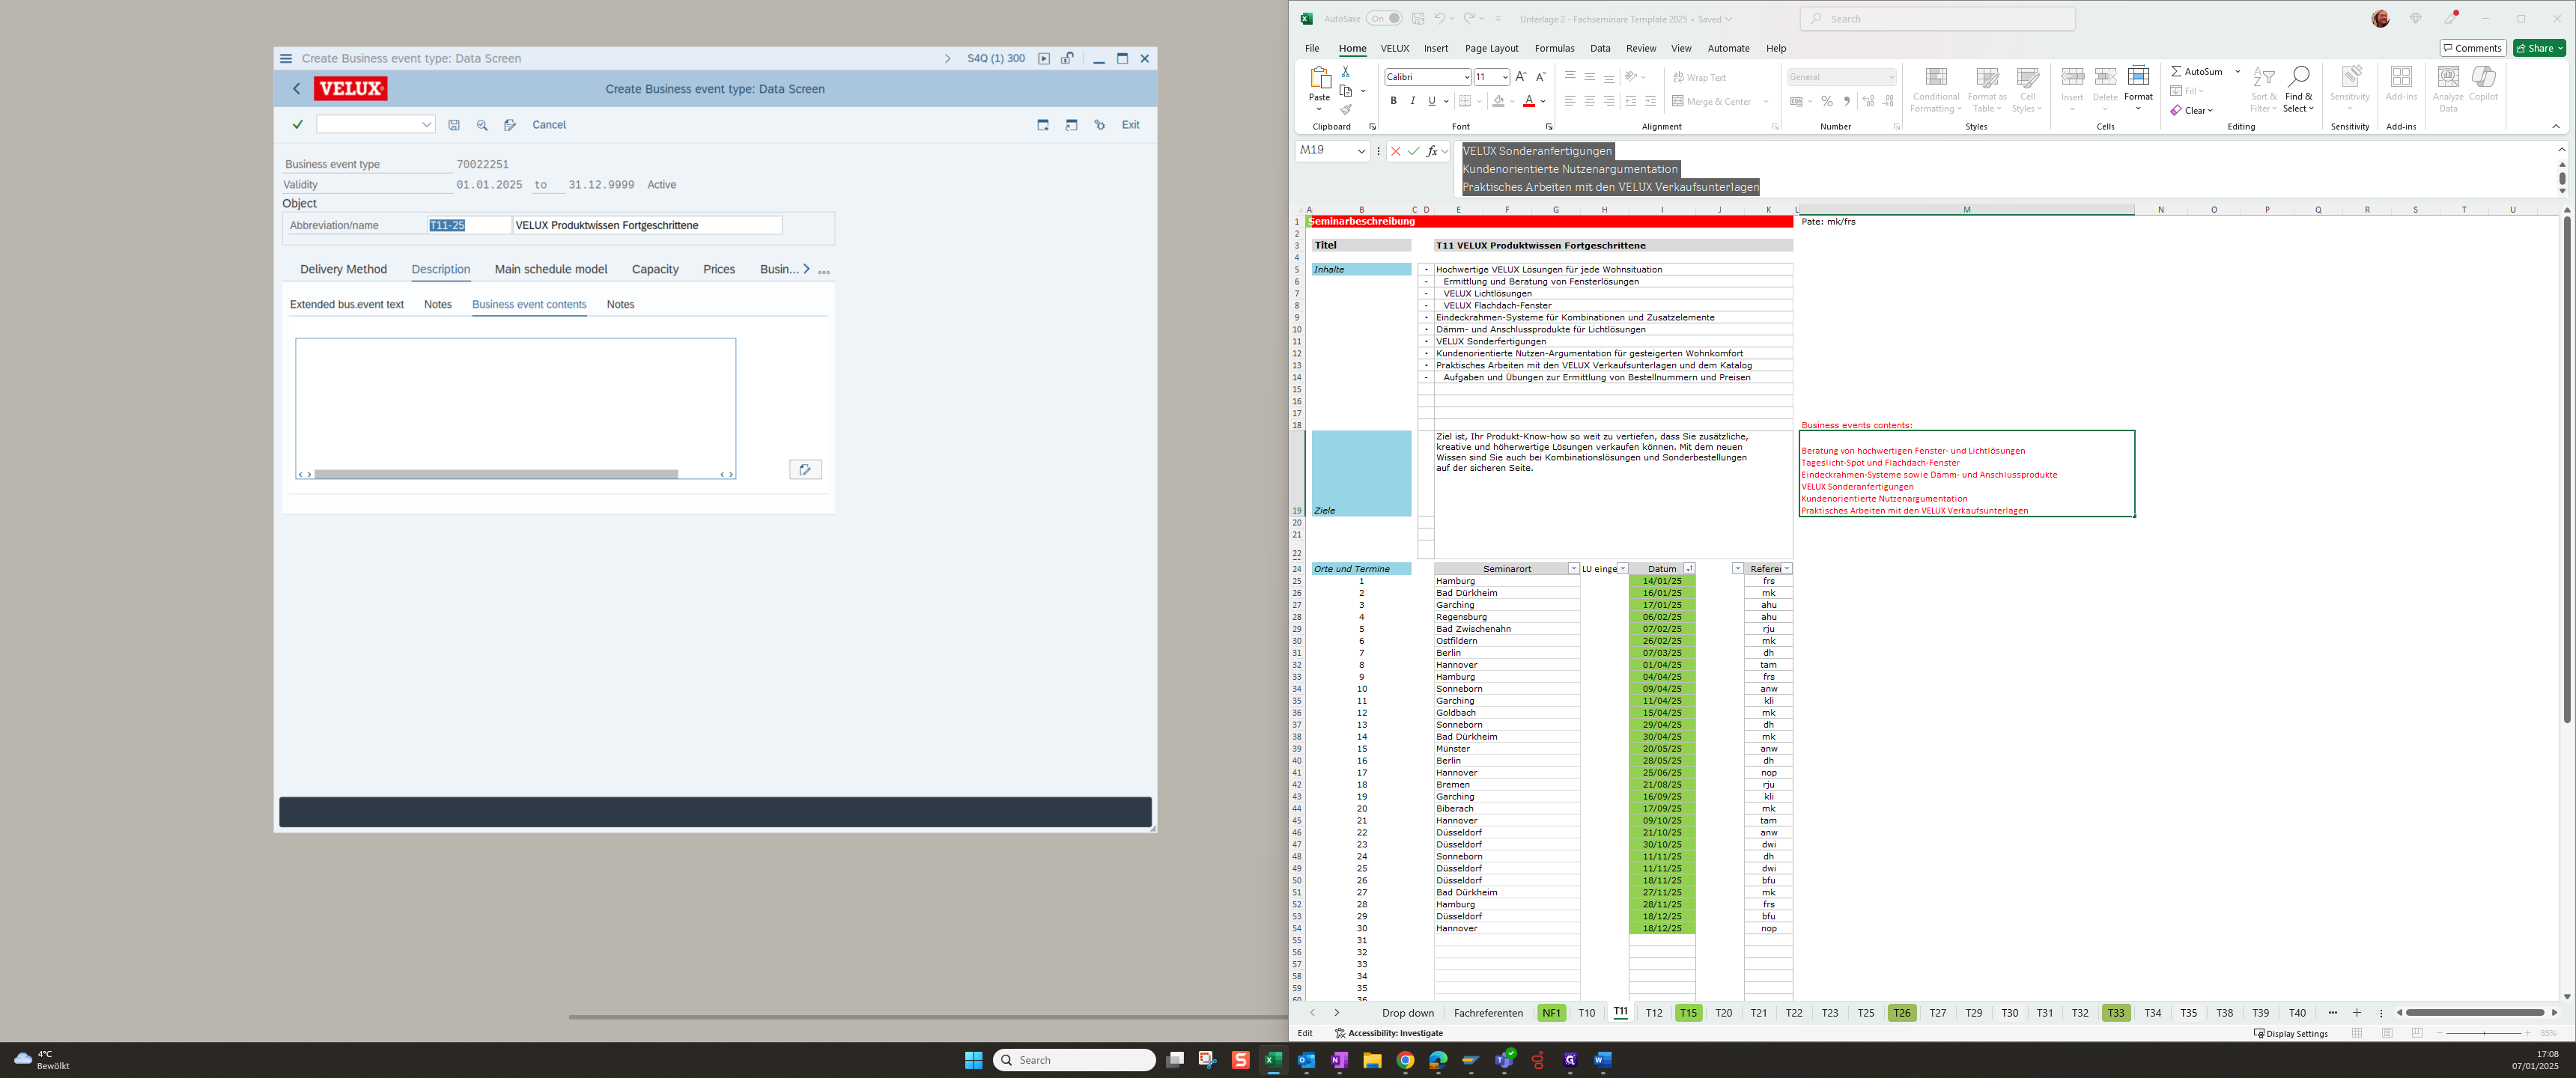Open Excel VELUX ribbon tab
The height and width of the screenshot is (1078, 2576).
pyautogui.click(x=1394, y=48)
